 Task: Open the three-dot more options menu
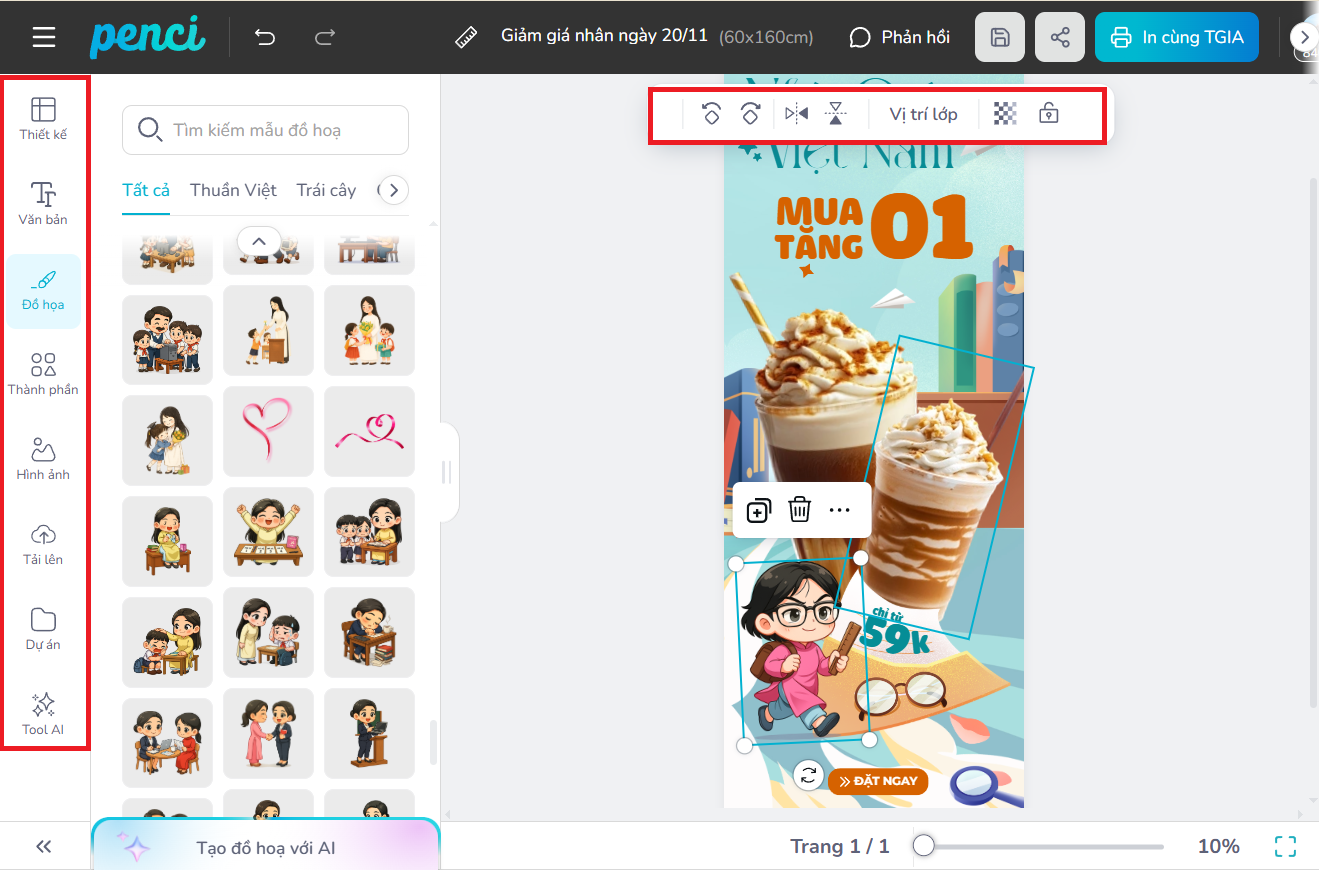(839, 510)
